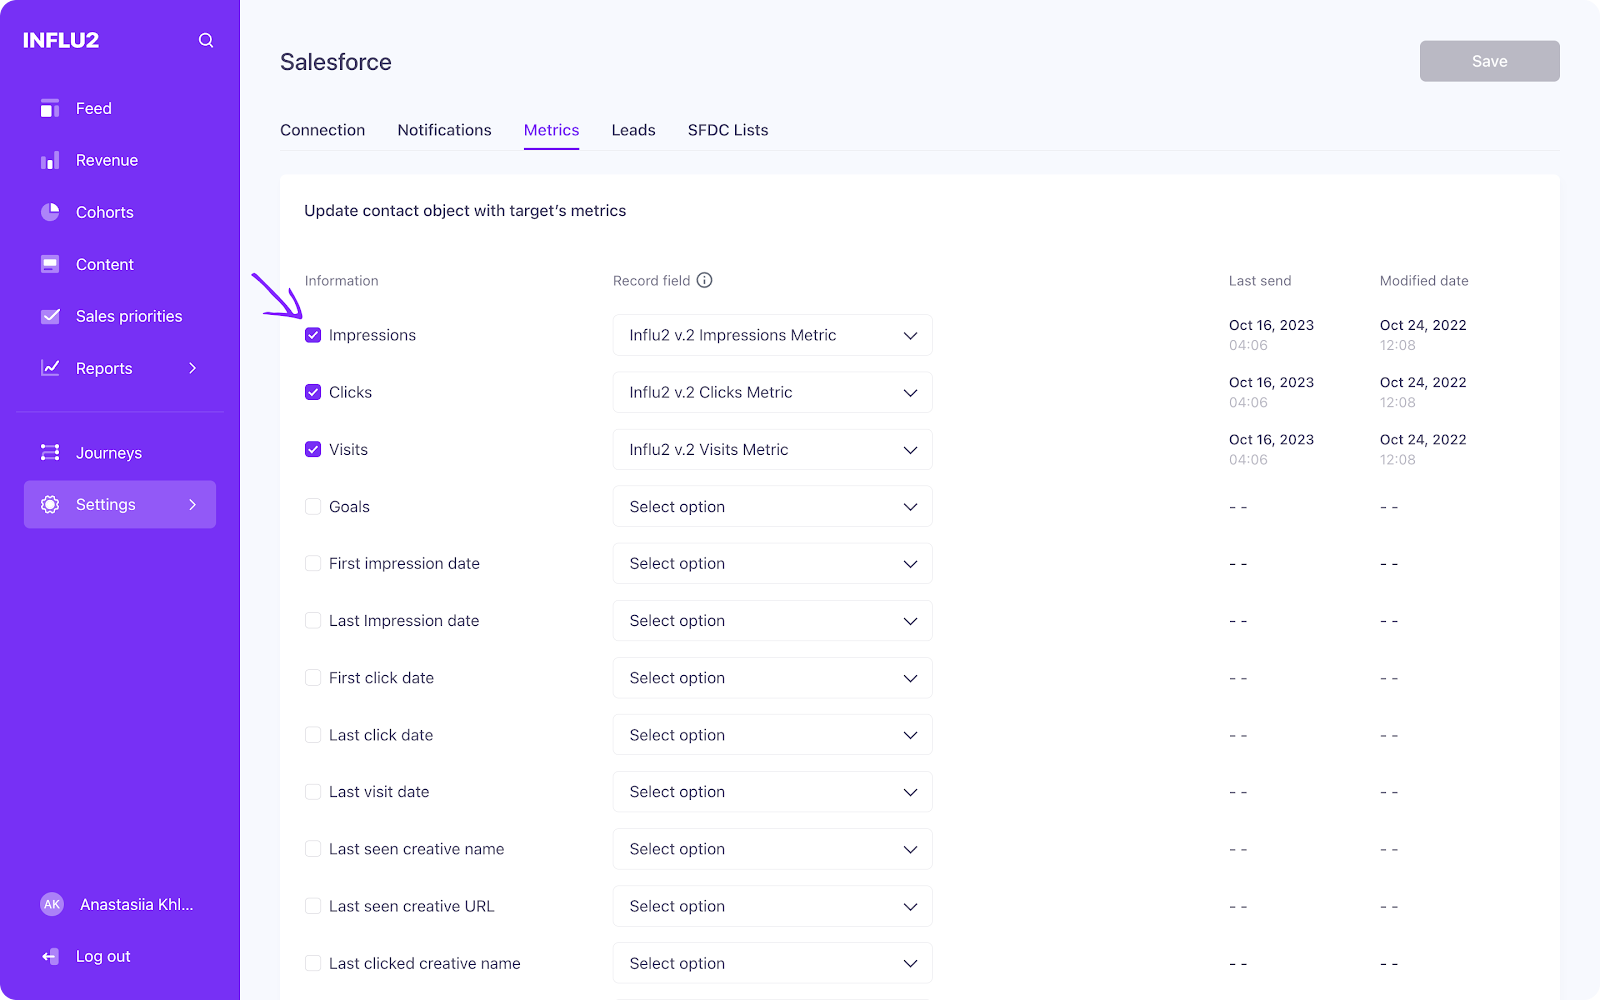Image resolution: width=1600 pixels, height=1000 pixels.
Task: Uncheck the Visits checkbox
Action: [313, 449]
